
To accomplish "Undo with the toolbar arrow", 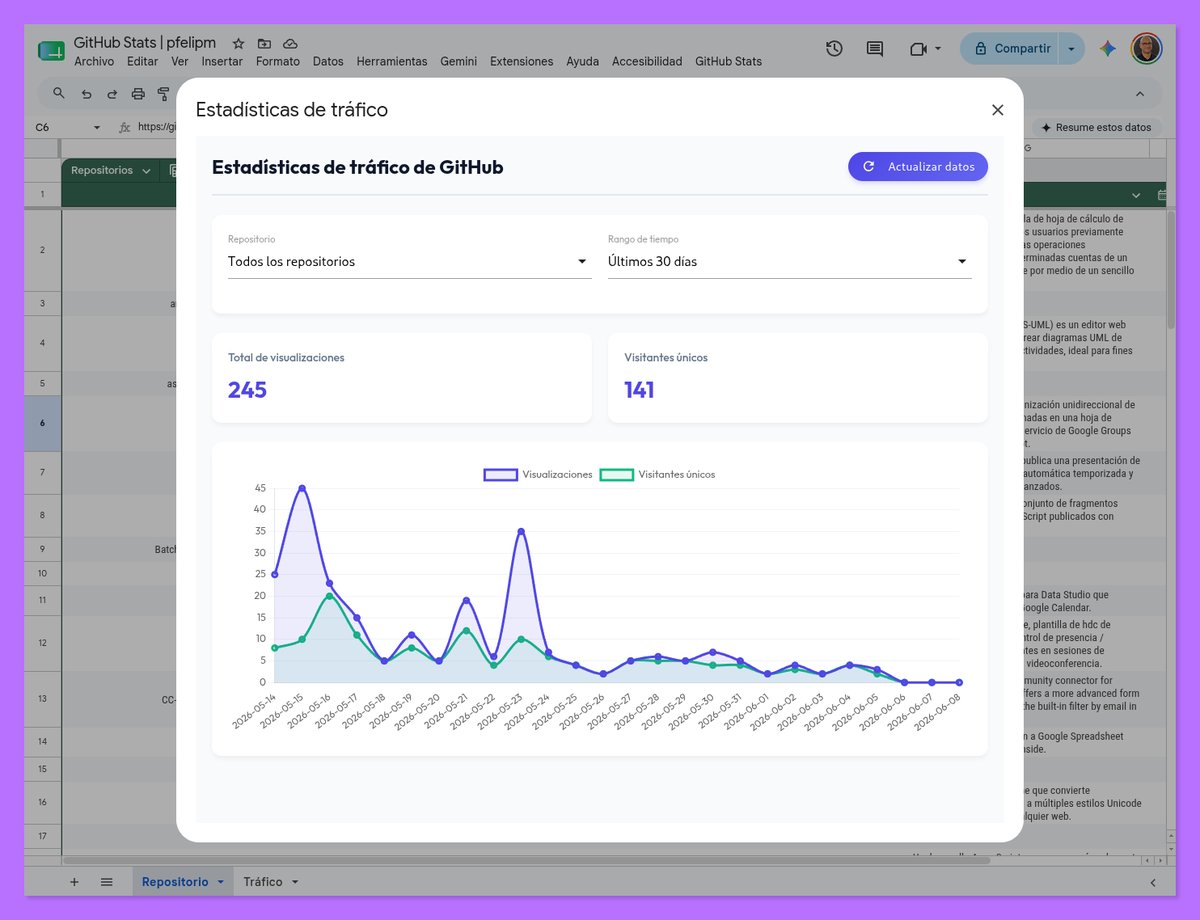I will [86, 94].
